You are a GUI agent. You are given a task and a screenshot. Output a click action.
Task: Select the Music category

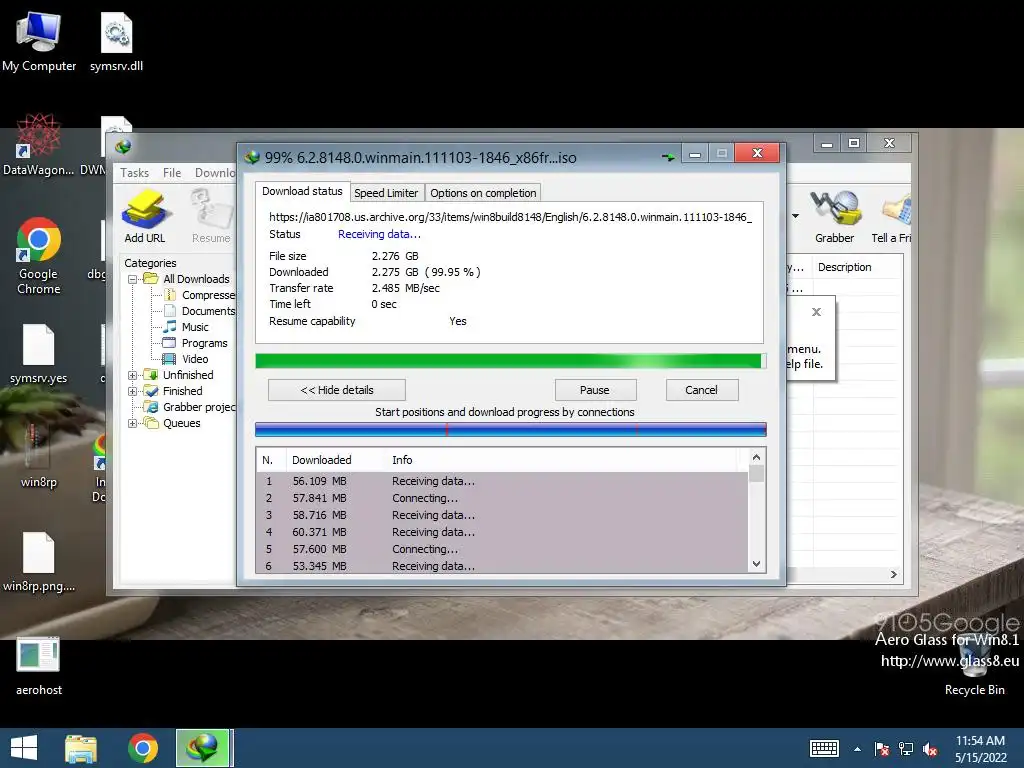[187, 327]
